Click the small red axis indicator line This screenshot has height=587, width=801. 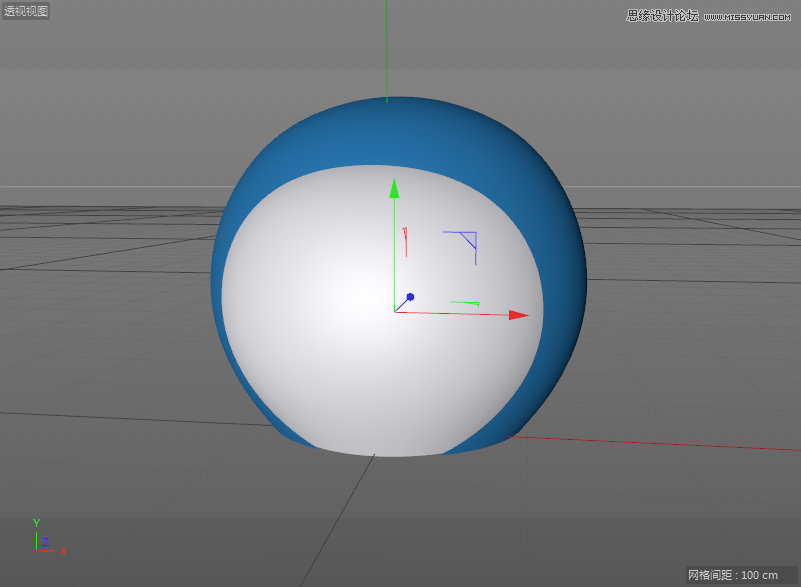coord(404,240)
